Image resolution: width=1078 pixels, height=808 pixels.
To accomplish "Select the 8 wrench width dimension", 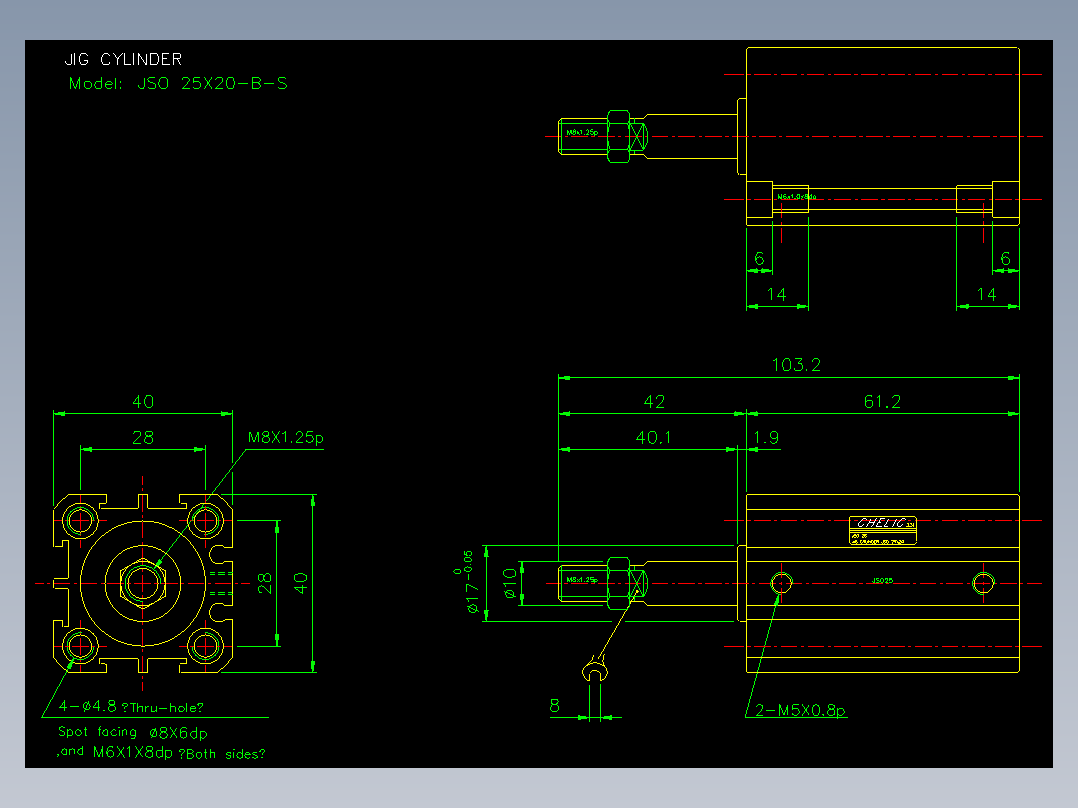I will click(x=555, y=706).
